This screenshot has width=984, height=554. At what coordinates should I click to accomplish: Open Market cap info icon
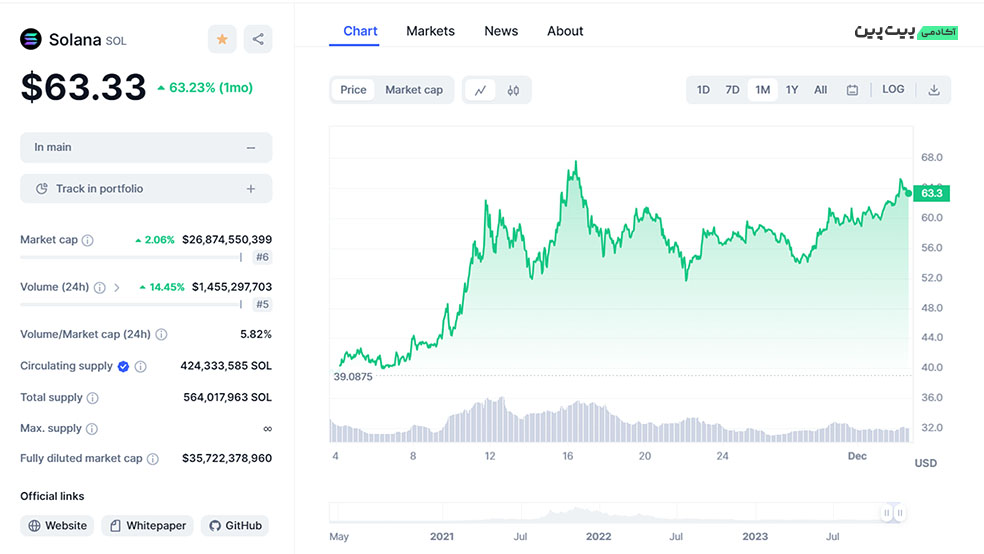tap(88, 240)
